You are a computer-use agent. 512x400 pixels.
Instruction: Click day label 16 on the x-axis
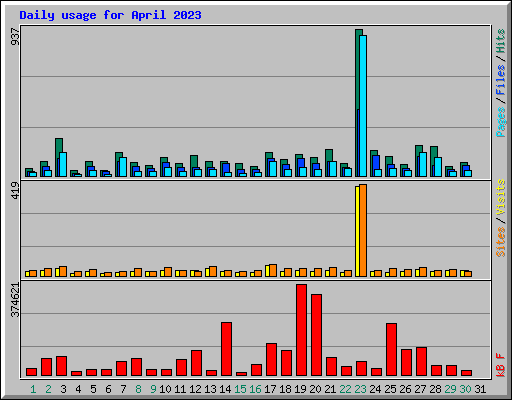pyautogui.click(x=255, y=389)
